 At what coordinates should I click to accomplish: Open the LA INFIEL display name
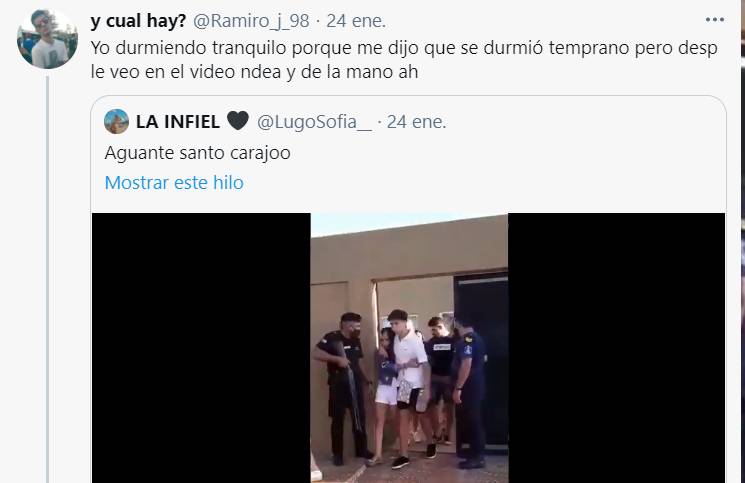(x=178, y=122)
